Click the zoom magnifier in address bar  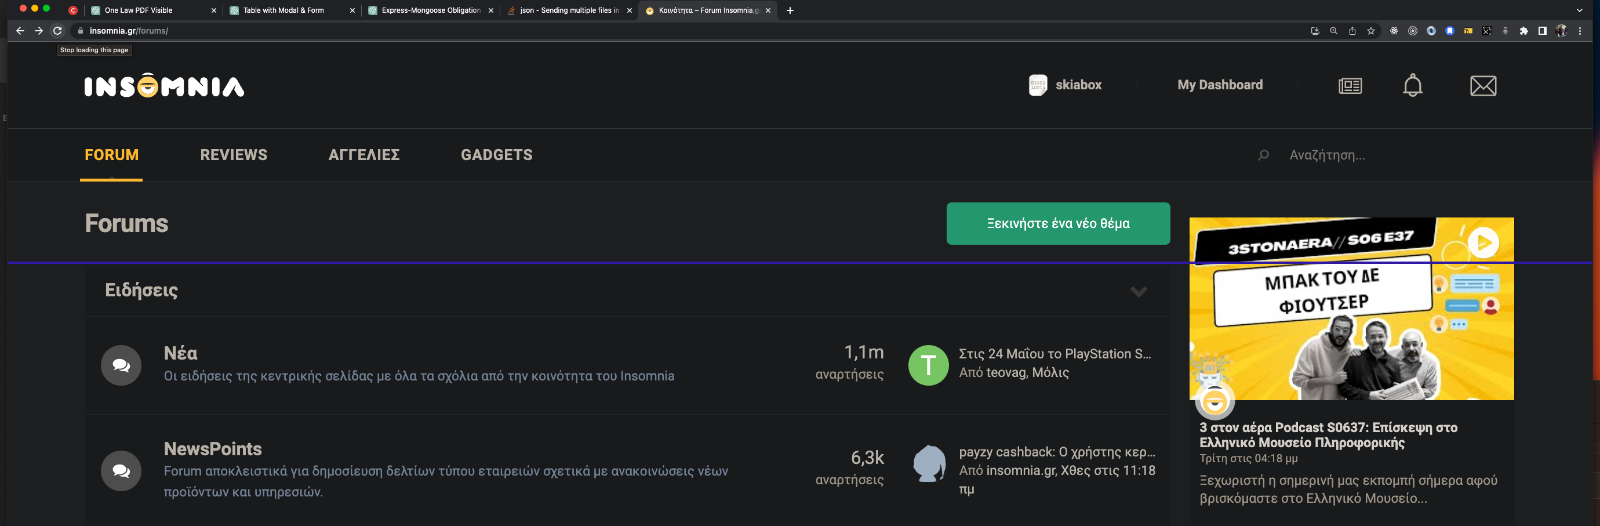pos(1333,31)
